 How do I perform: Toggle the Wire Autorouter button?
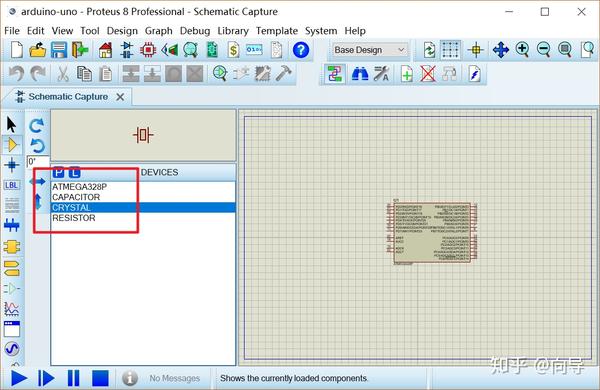tap(335, 74)
